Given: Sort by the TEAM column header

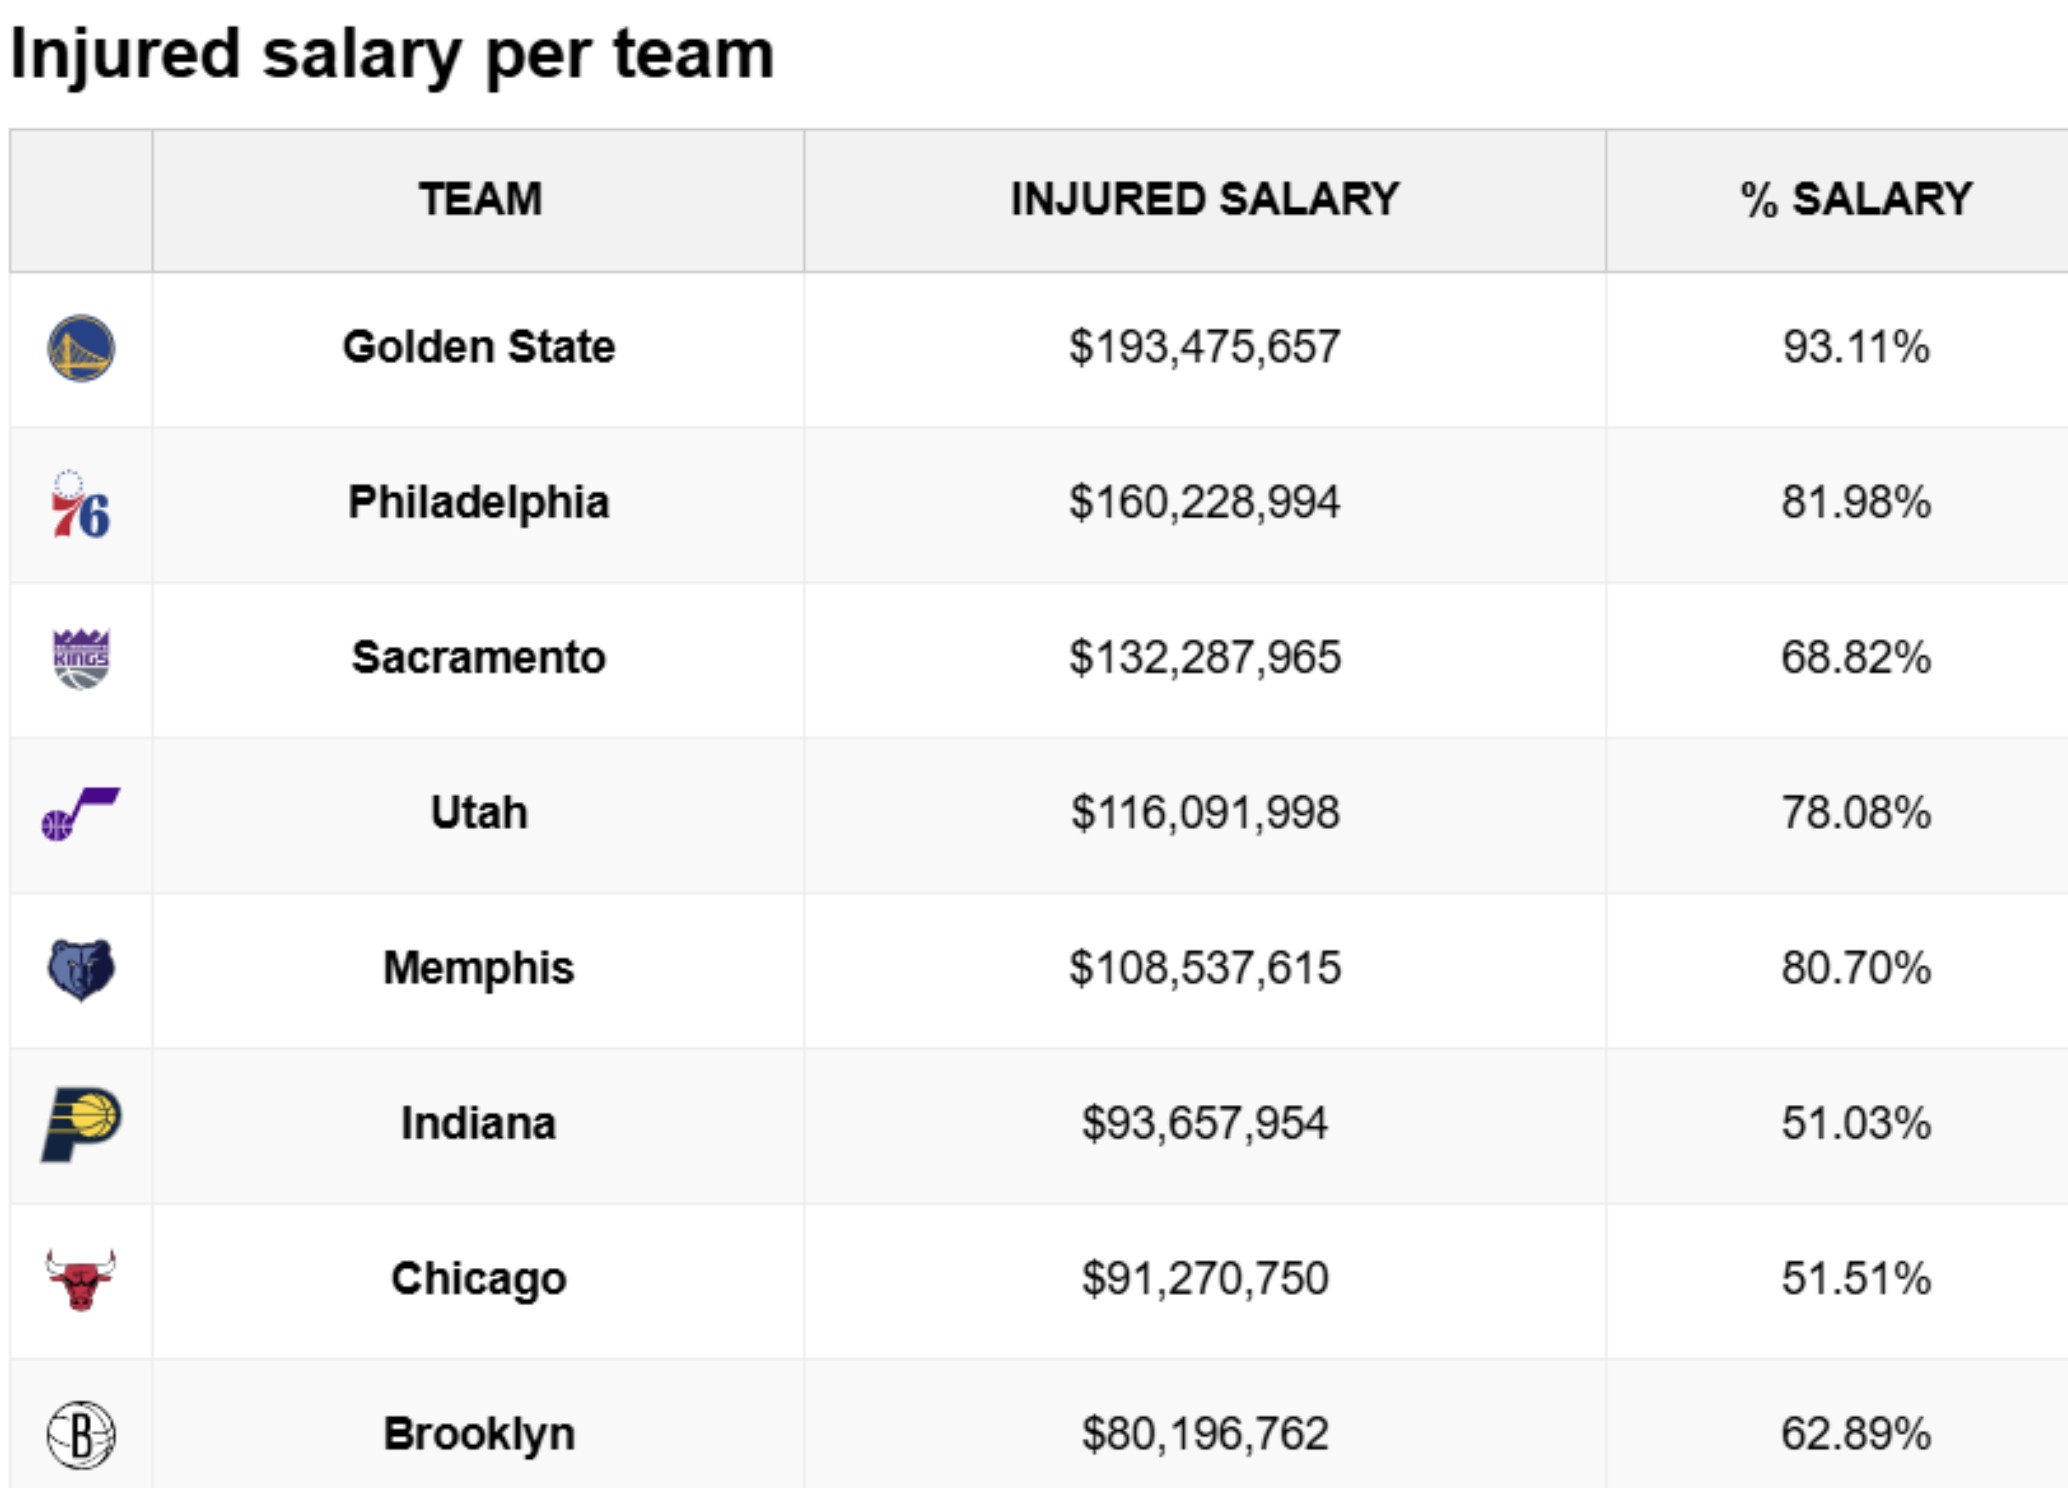Looking at the screenshot, I should pyautogui.click(x=480, y=199).
